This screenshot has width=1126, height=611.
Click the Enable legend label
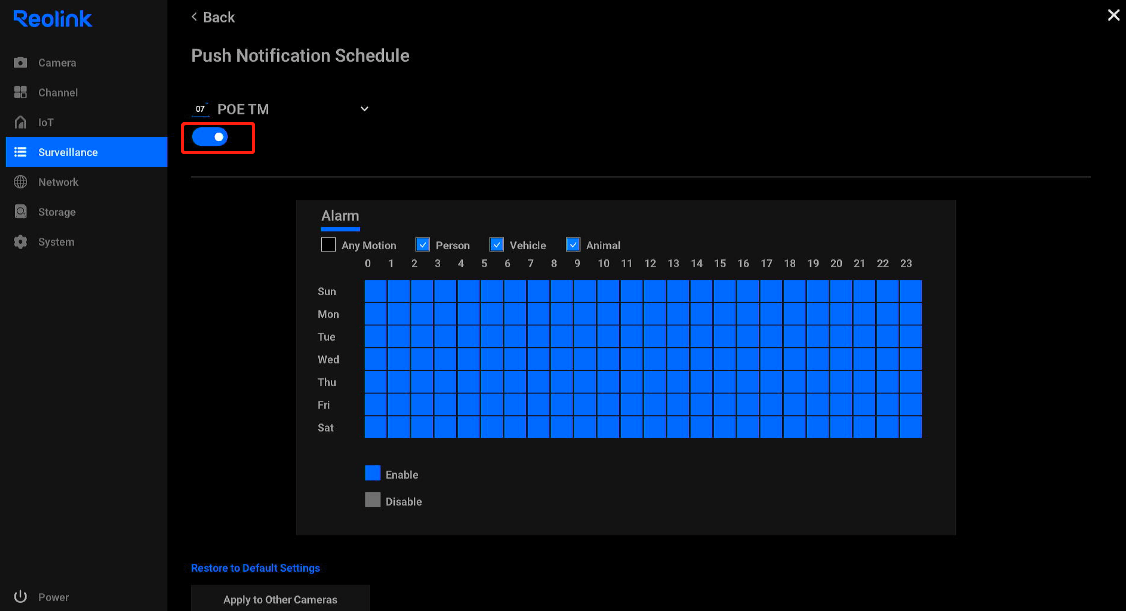point(401,475)
